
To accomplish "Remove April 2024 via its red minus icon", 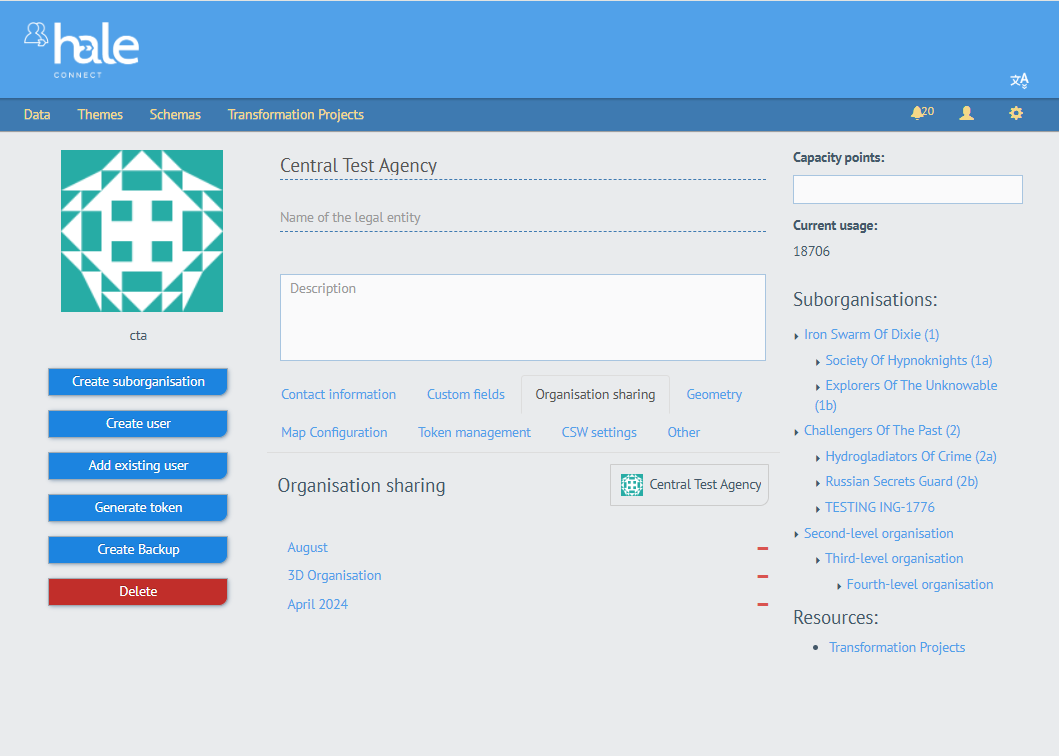I will pos(762,605).
